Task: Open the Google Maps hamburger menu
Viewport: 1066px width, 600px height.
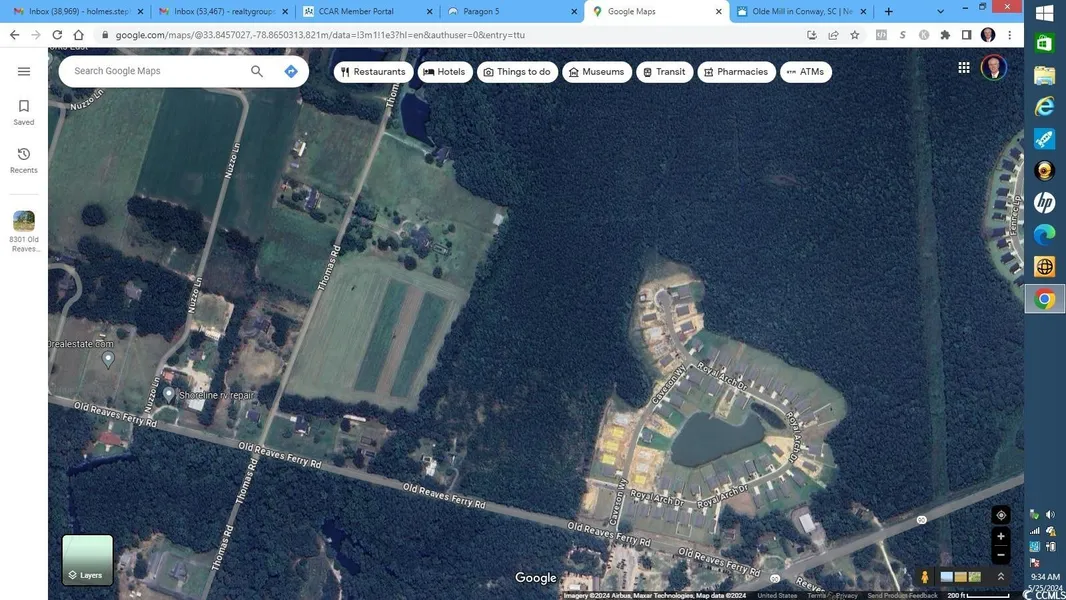Action: point(24,72)
